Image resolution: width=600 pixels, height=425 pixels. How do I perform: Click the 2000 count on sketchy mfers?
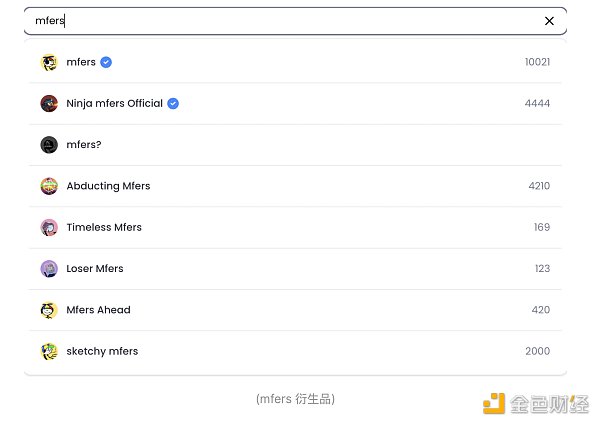537,351
